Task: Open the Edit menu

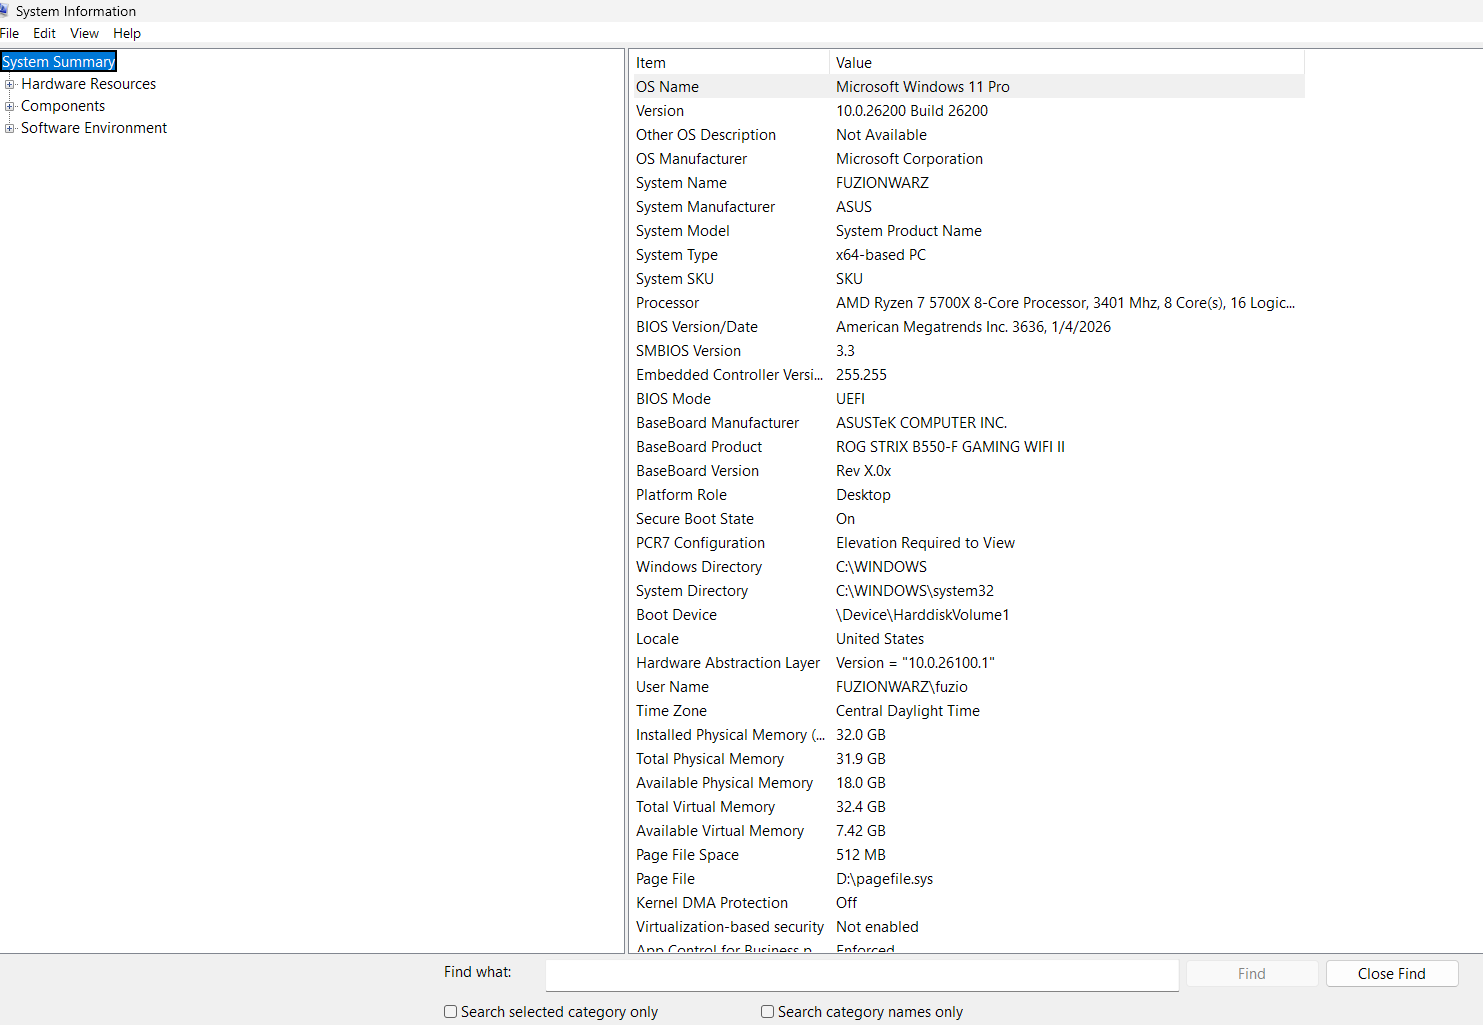Action: coord(44,33)
